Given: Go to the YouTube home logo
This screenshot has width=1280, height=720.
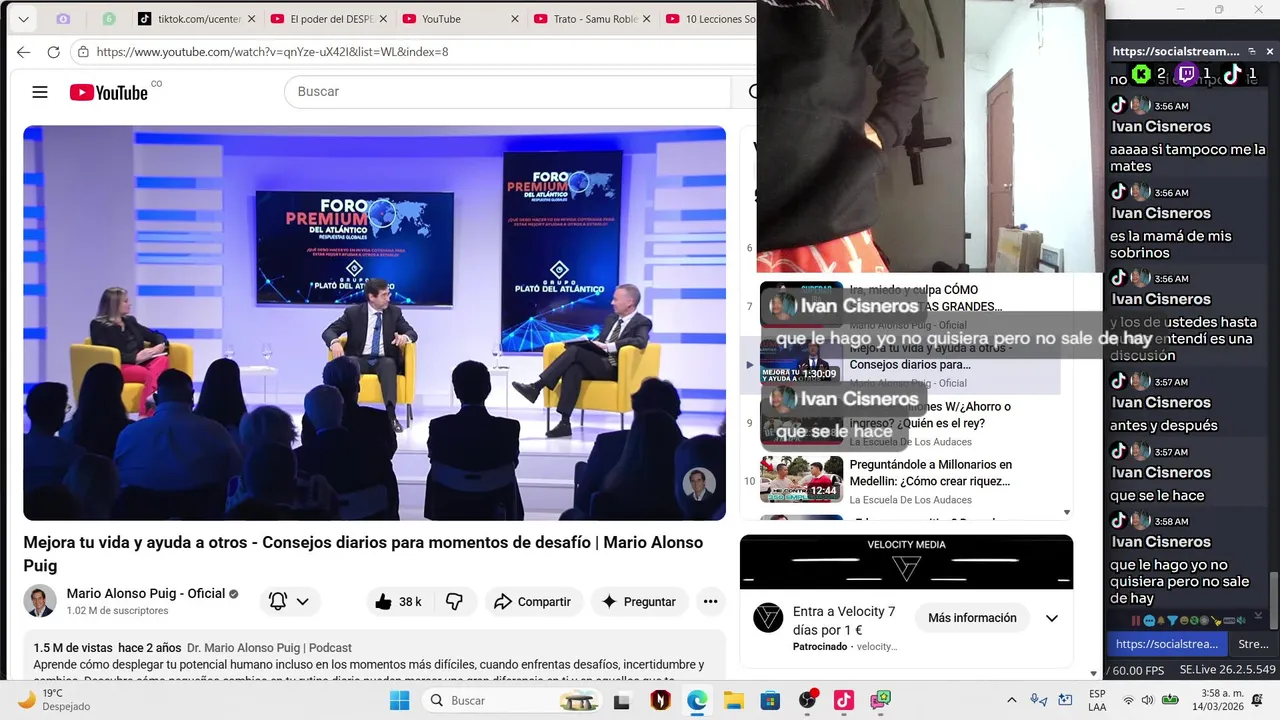Looking at the screenshot, I should (109, 92).
